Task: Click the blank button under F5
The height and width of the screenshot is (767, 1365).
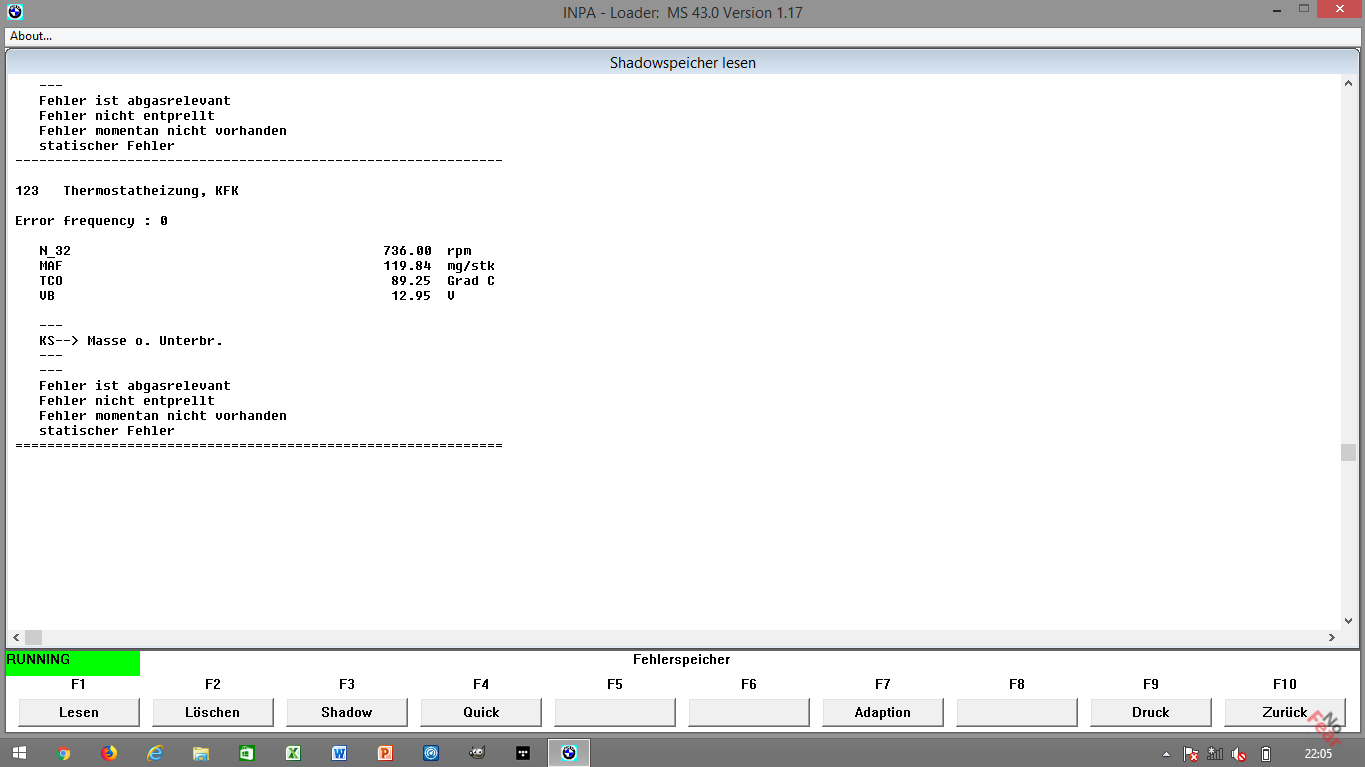Action: 615,712
